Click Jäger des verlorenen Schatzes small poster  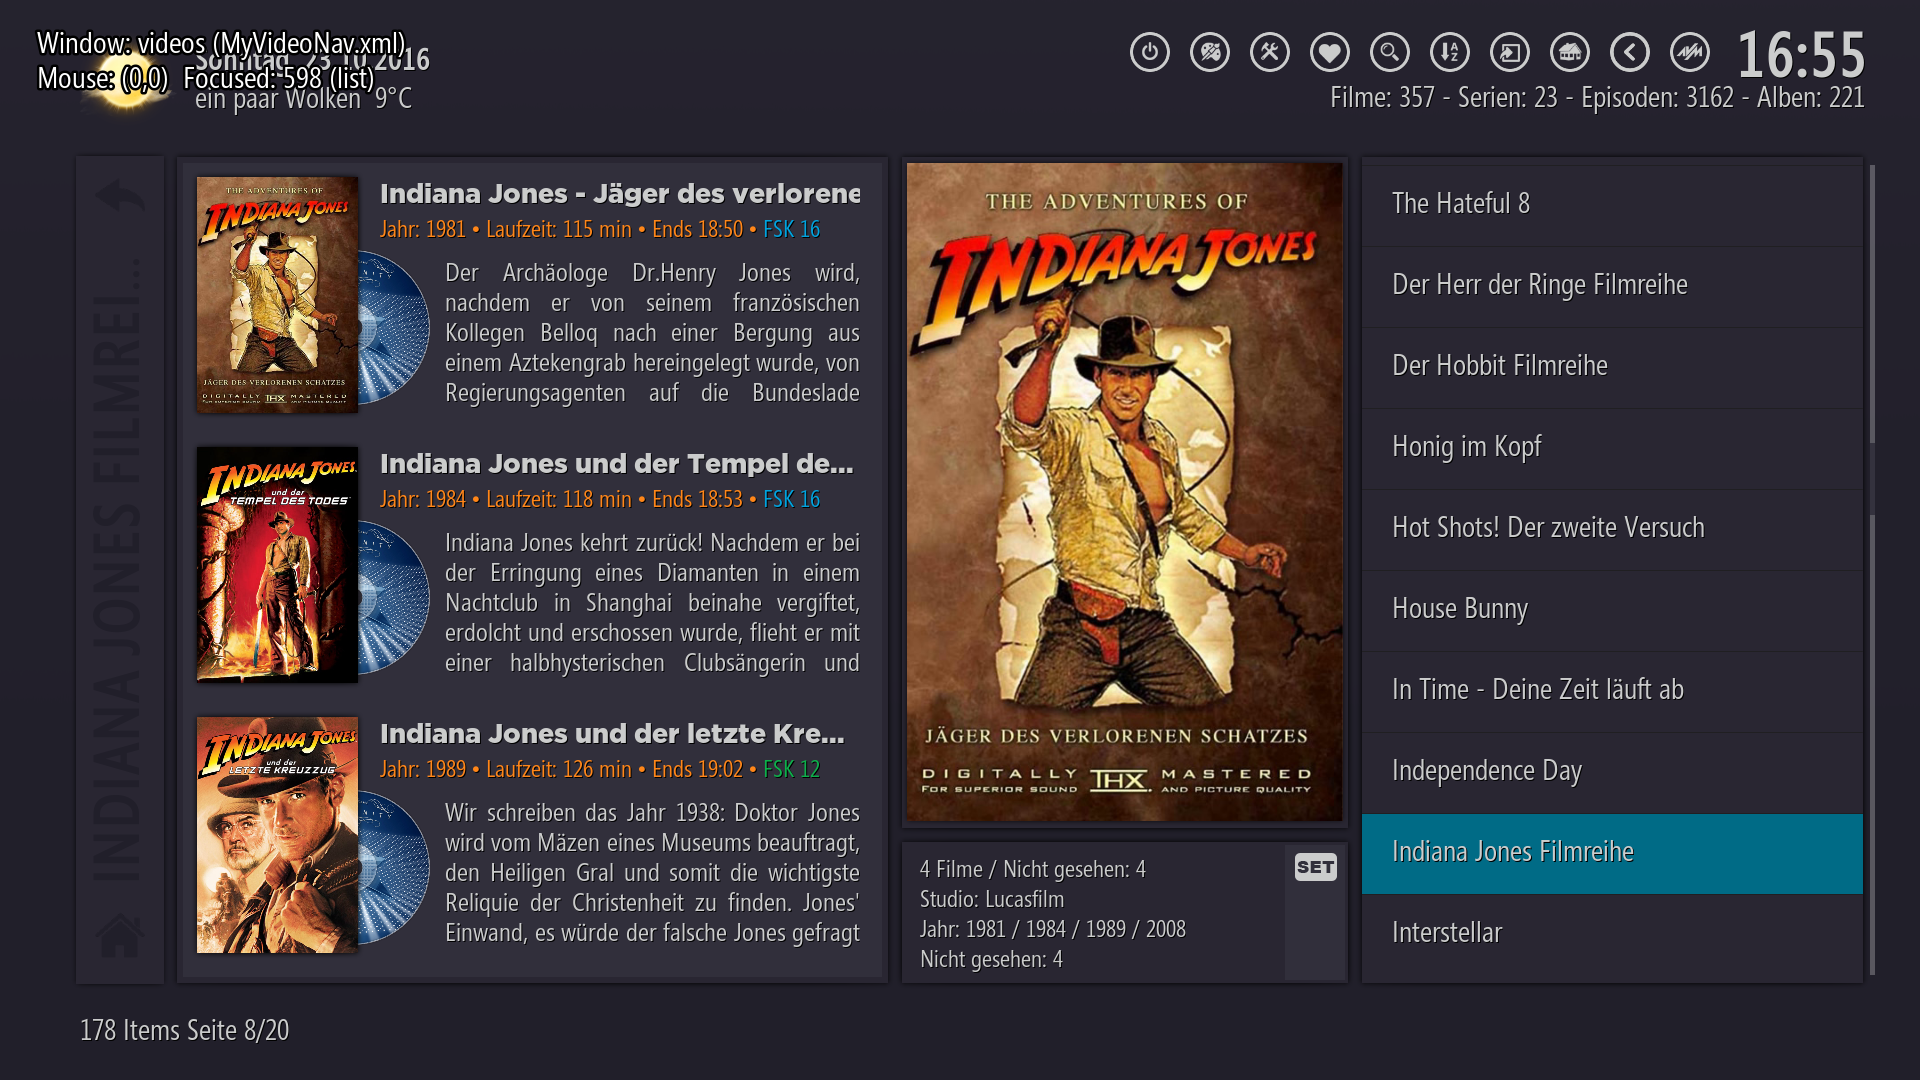(277, 295)
